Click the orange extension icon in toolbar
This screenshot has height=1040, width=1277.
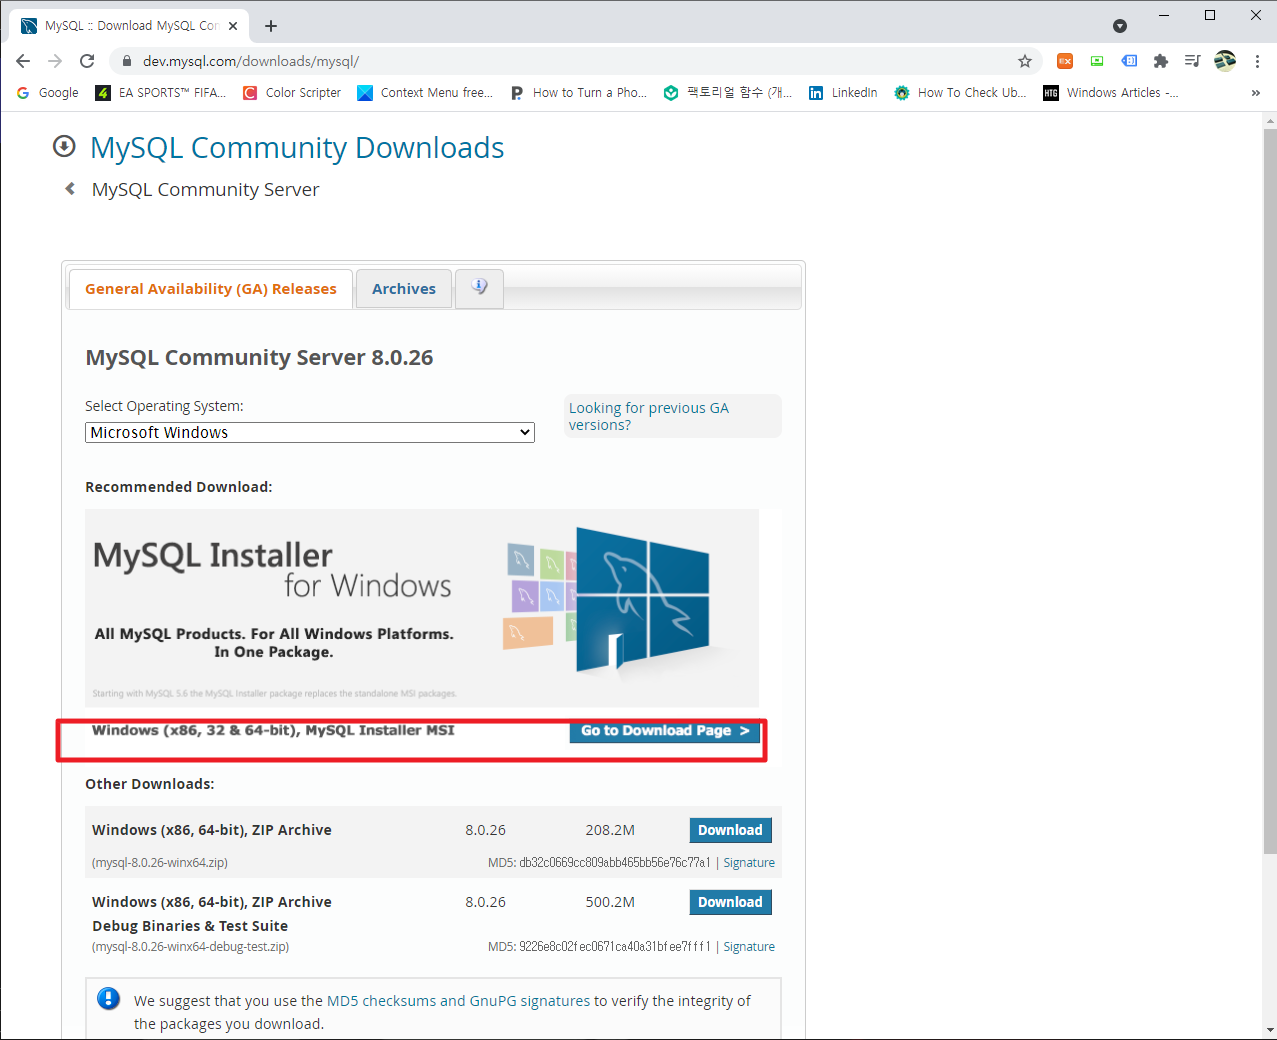[1065, 61]
